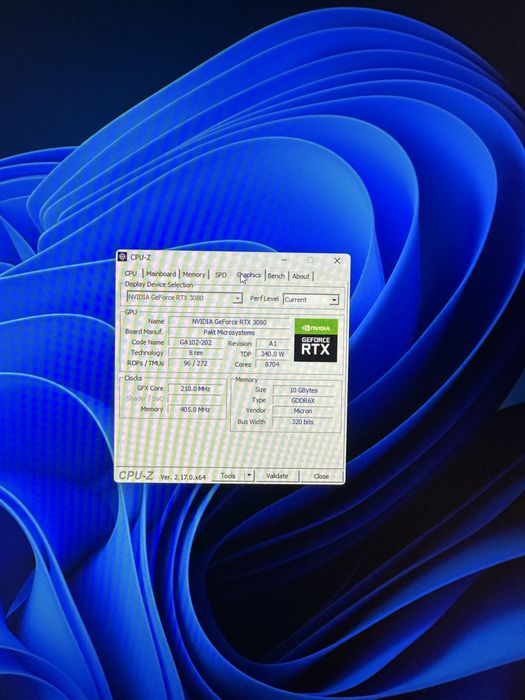Screen dimensions: 525x700
Task: Click the Micron vendor value
Action: (303, 411)
